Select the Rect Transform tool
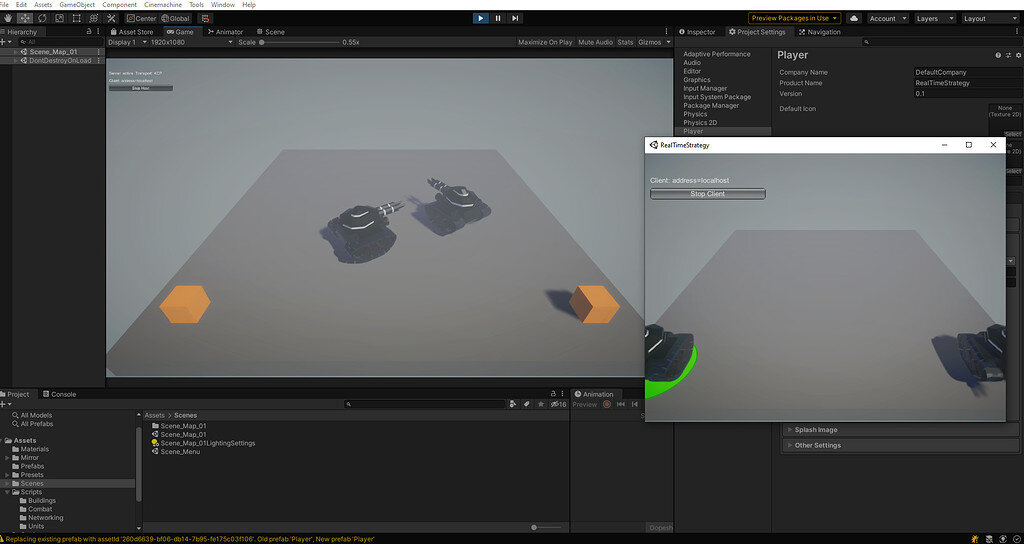This screenshot has height=544, width=1024. click(76, 18)
